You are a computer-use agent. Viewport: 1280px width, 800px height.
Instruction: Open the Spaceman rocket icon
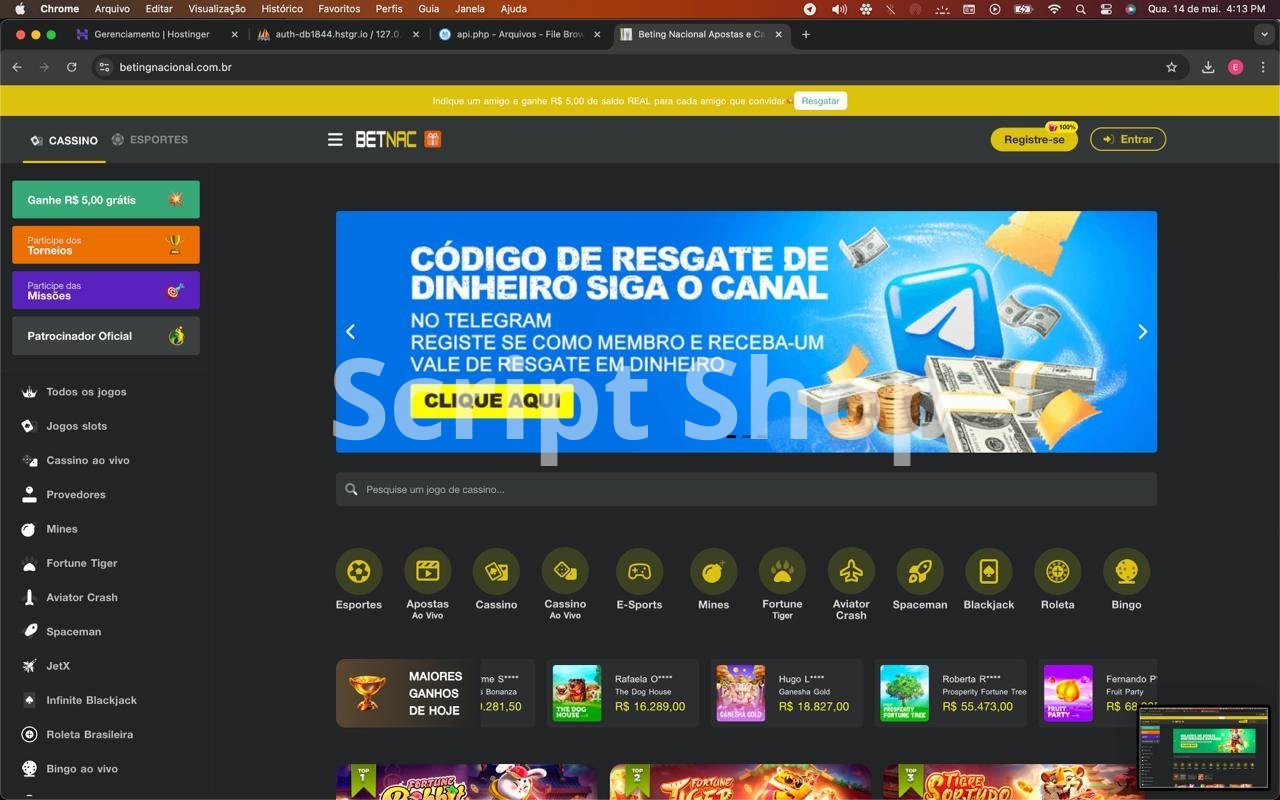[920, 572]
